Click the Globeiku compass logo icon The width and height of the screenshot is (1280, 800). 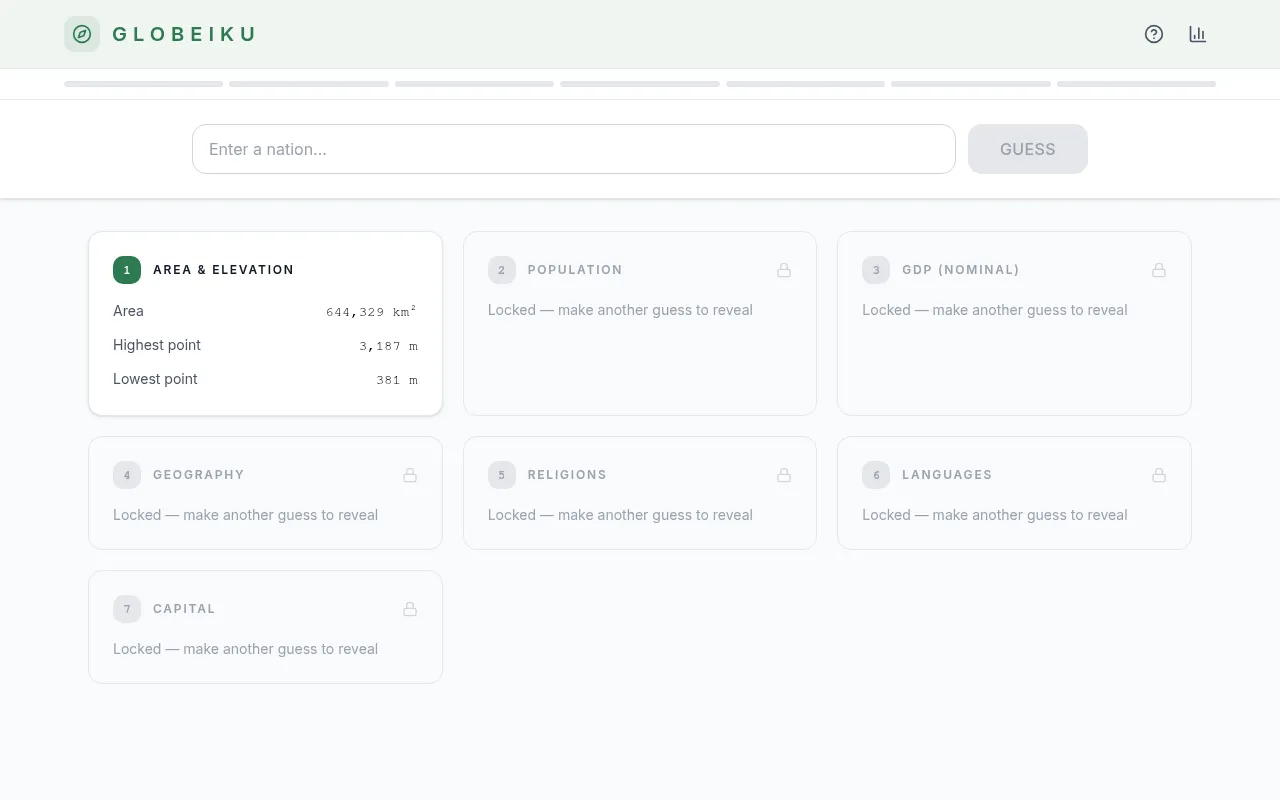tap(82, 34)
